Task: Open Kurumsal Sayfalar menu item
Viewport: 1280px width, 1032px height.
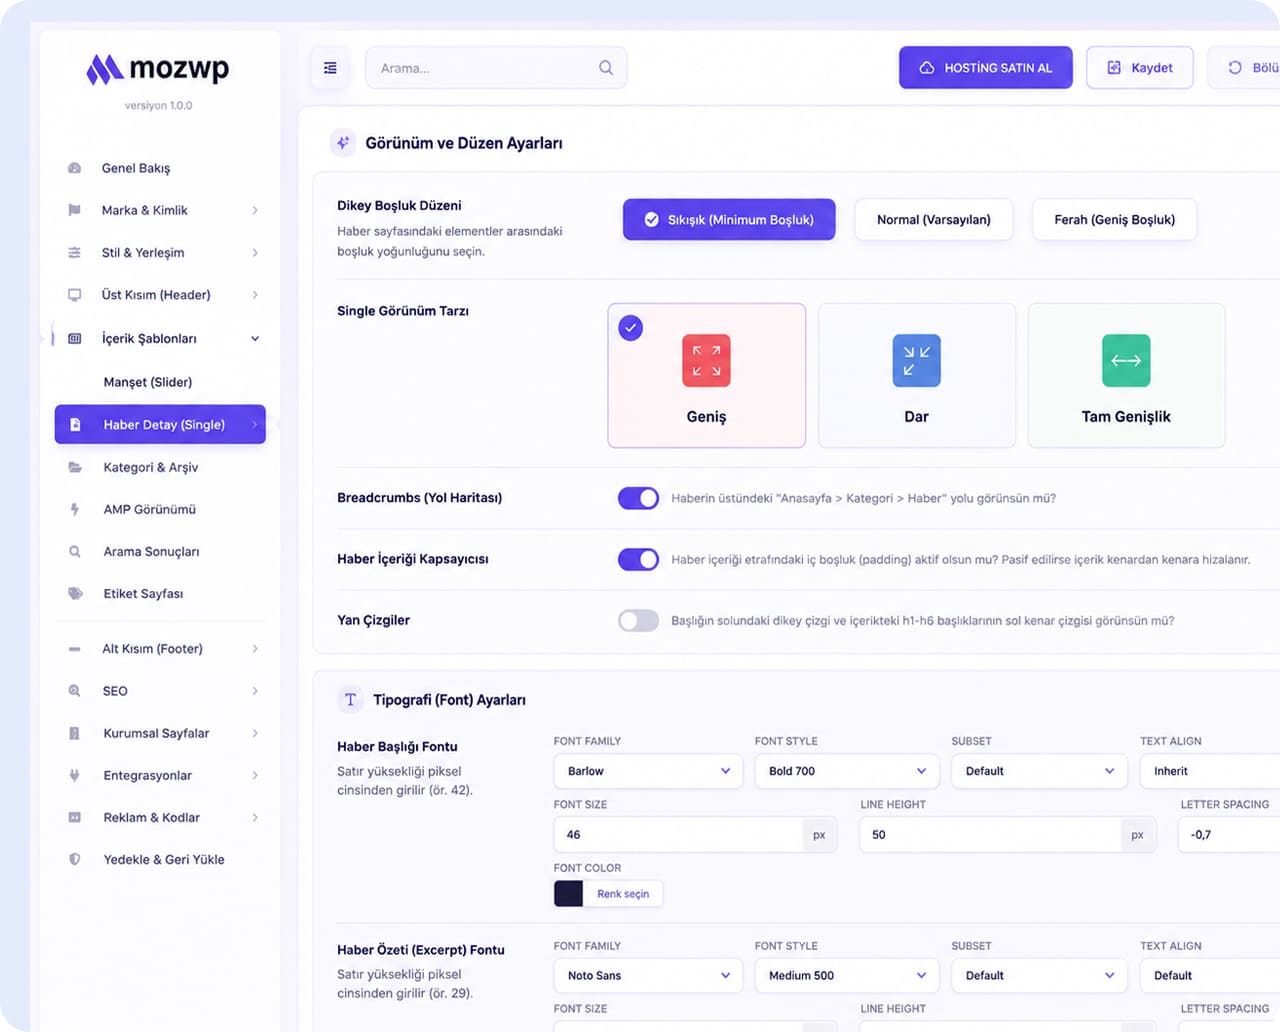Action: coord(160,733)
